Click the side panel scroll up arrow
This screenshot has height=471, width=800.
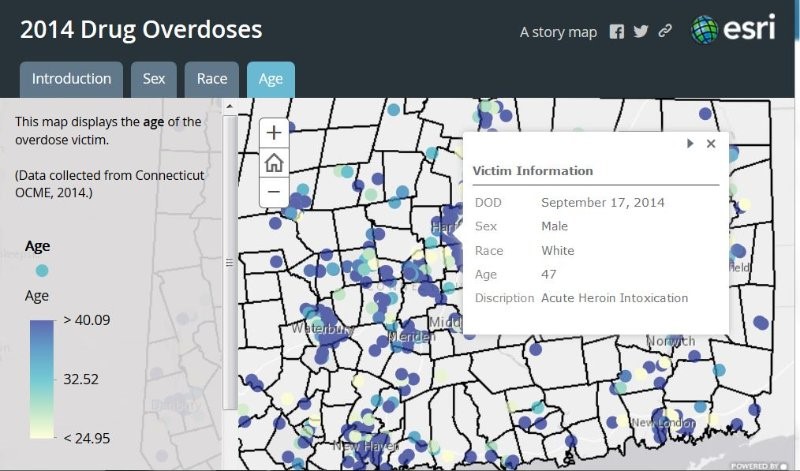(230, 106)
